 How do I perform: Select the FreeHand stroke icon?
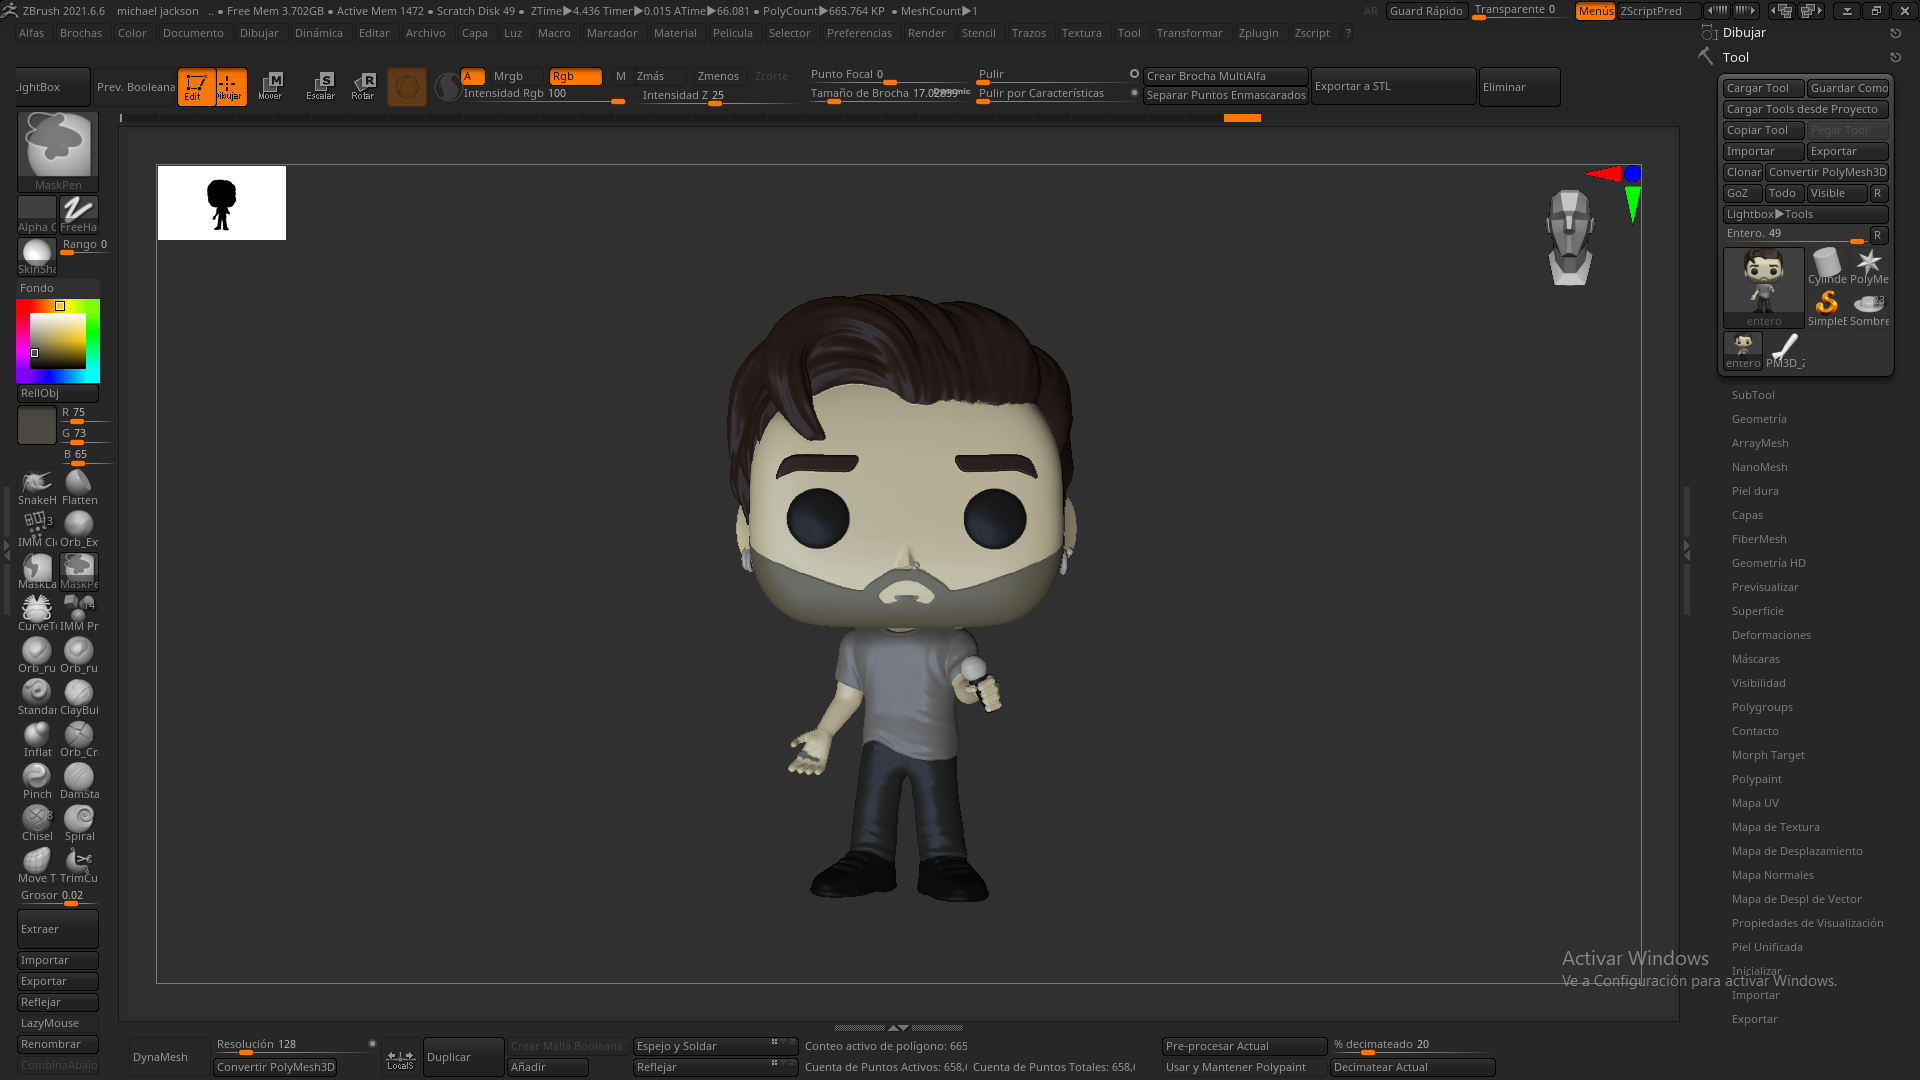pos(78,210)
